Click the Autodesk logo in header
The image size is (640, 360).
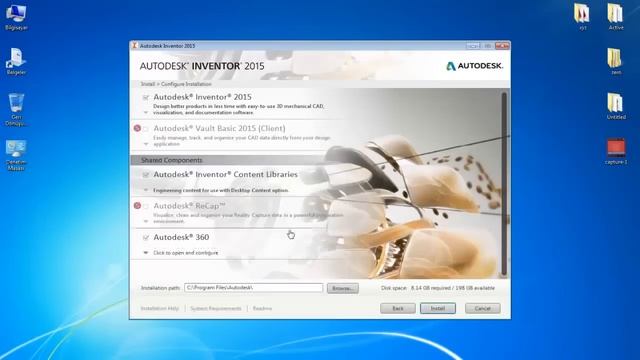[474, 66]
